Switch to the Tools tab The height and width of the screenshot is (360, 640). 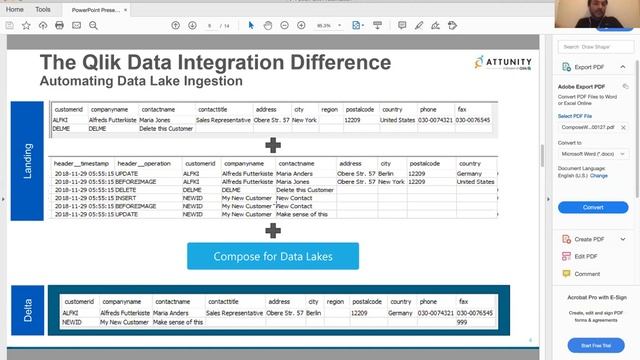coord(43,9)
